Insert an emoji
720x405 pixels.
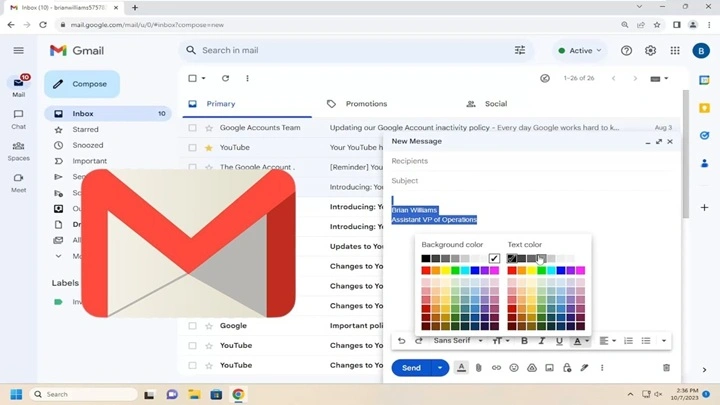pos(514,368)
